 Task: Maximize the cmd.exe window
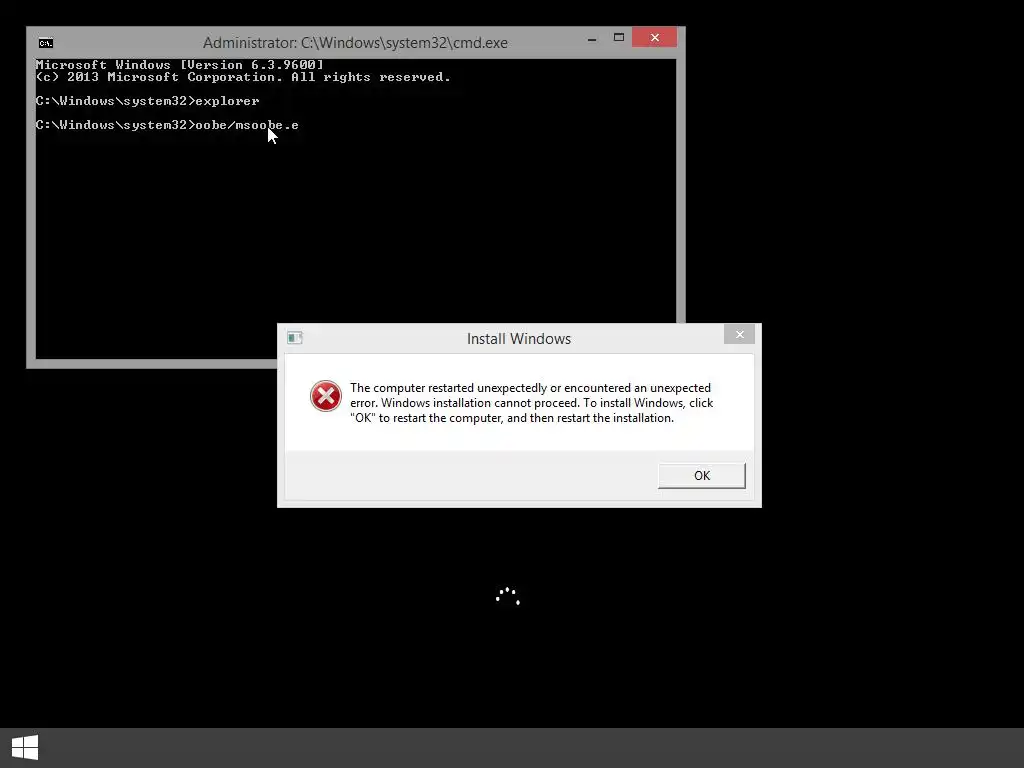pos(618,38)
